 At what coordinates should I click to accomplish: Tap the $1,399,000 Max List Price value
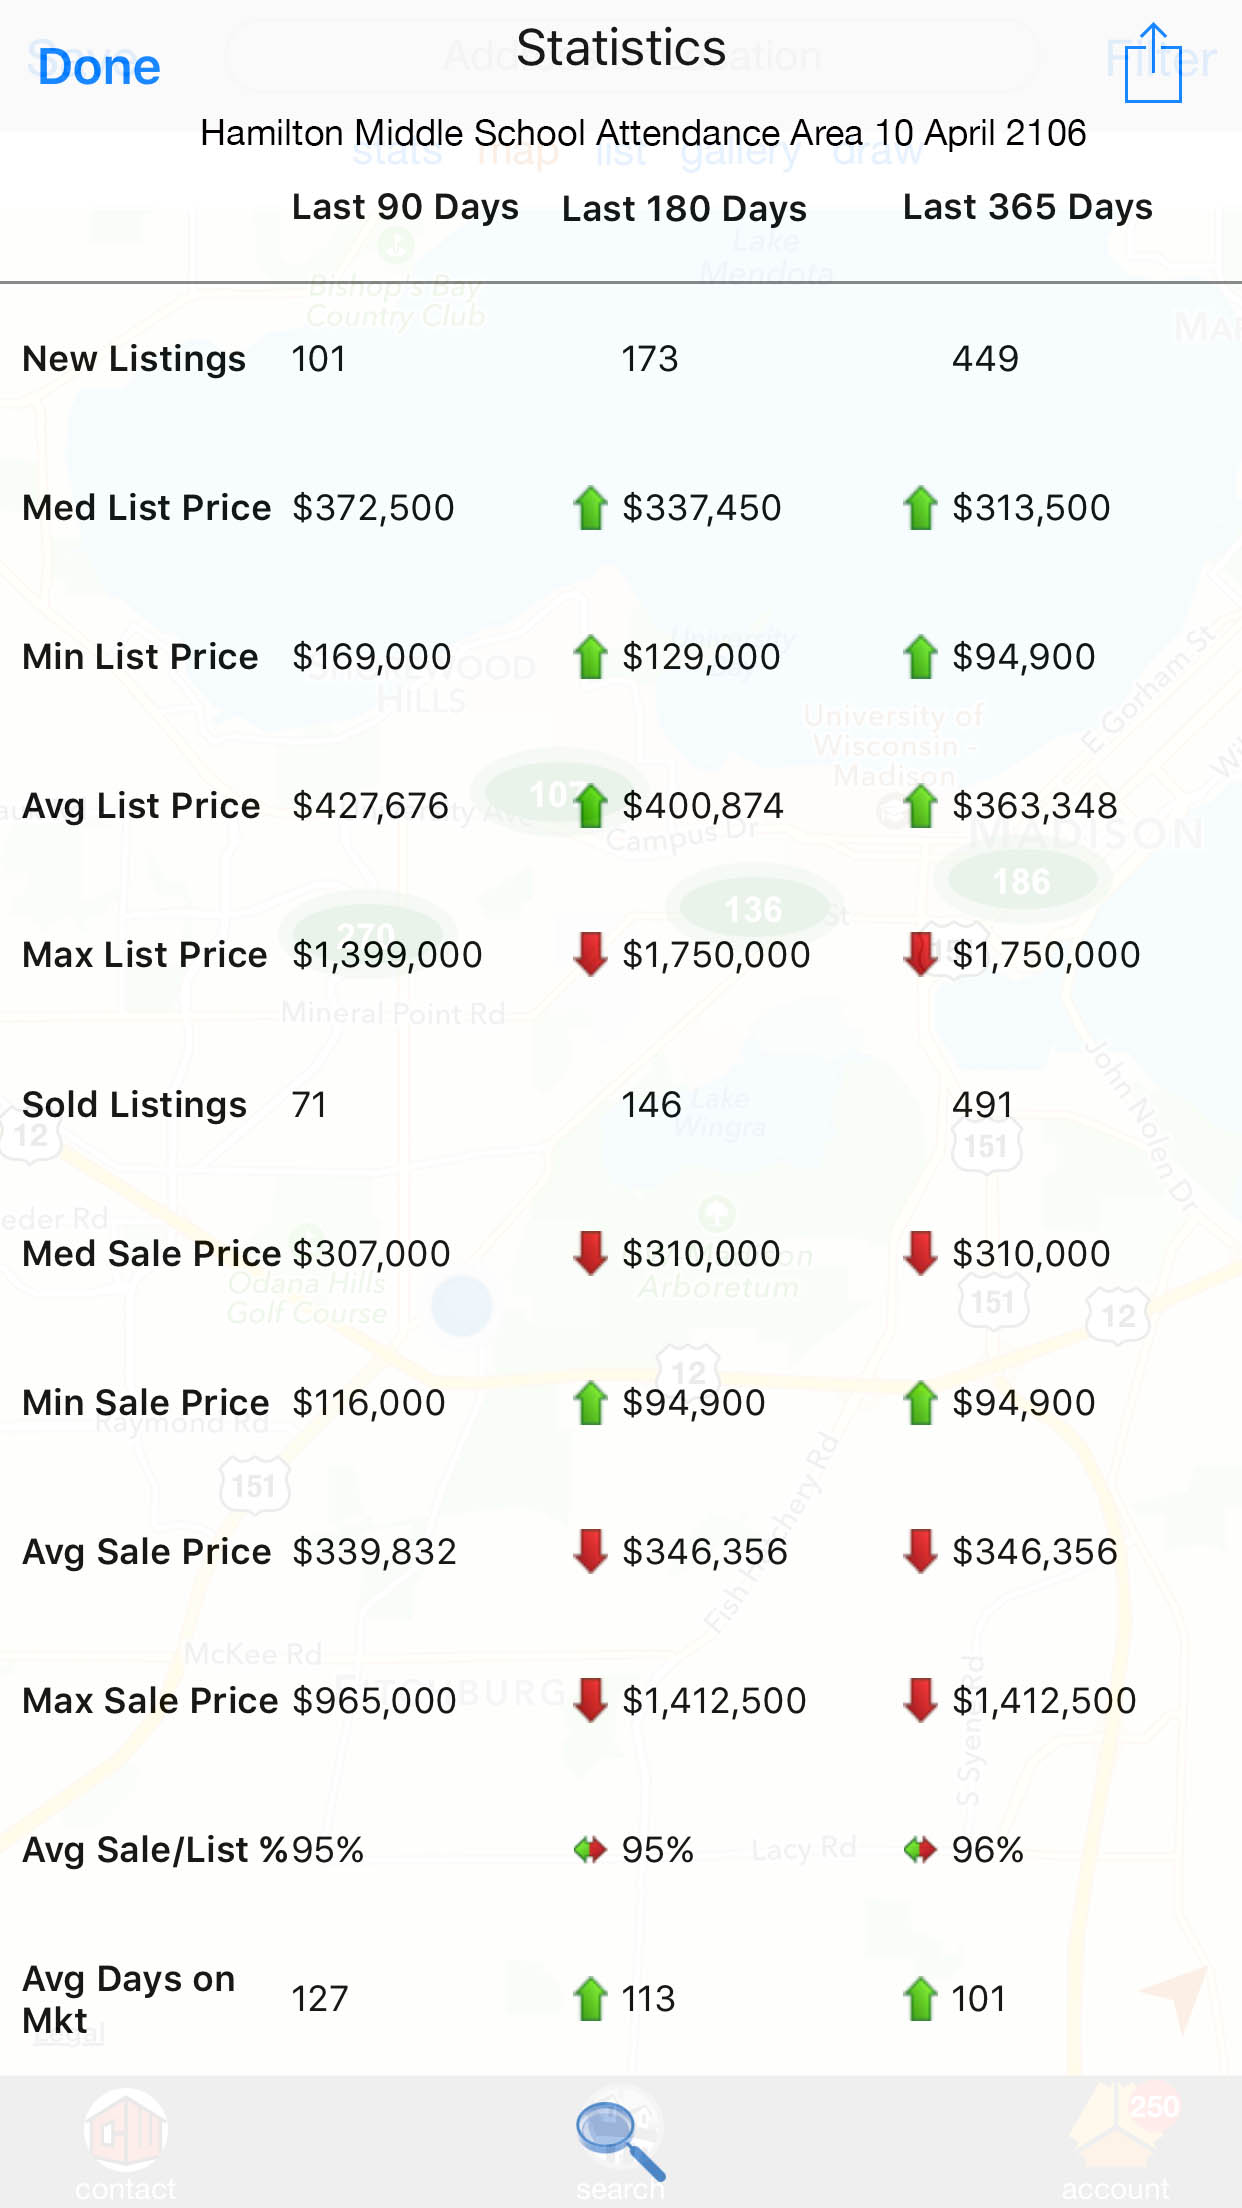coord(387,955)
